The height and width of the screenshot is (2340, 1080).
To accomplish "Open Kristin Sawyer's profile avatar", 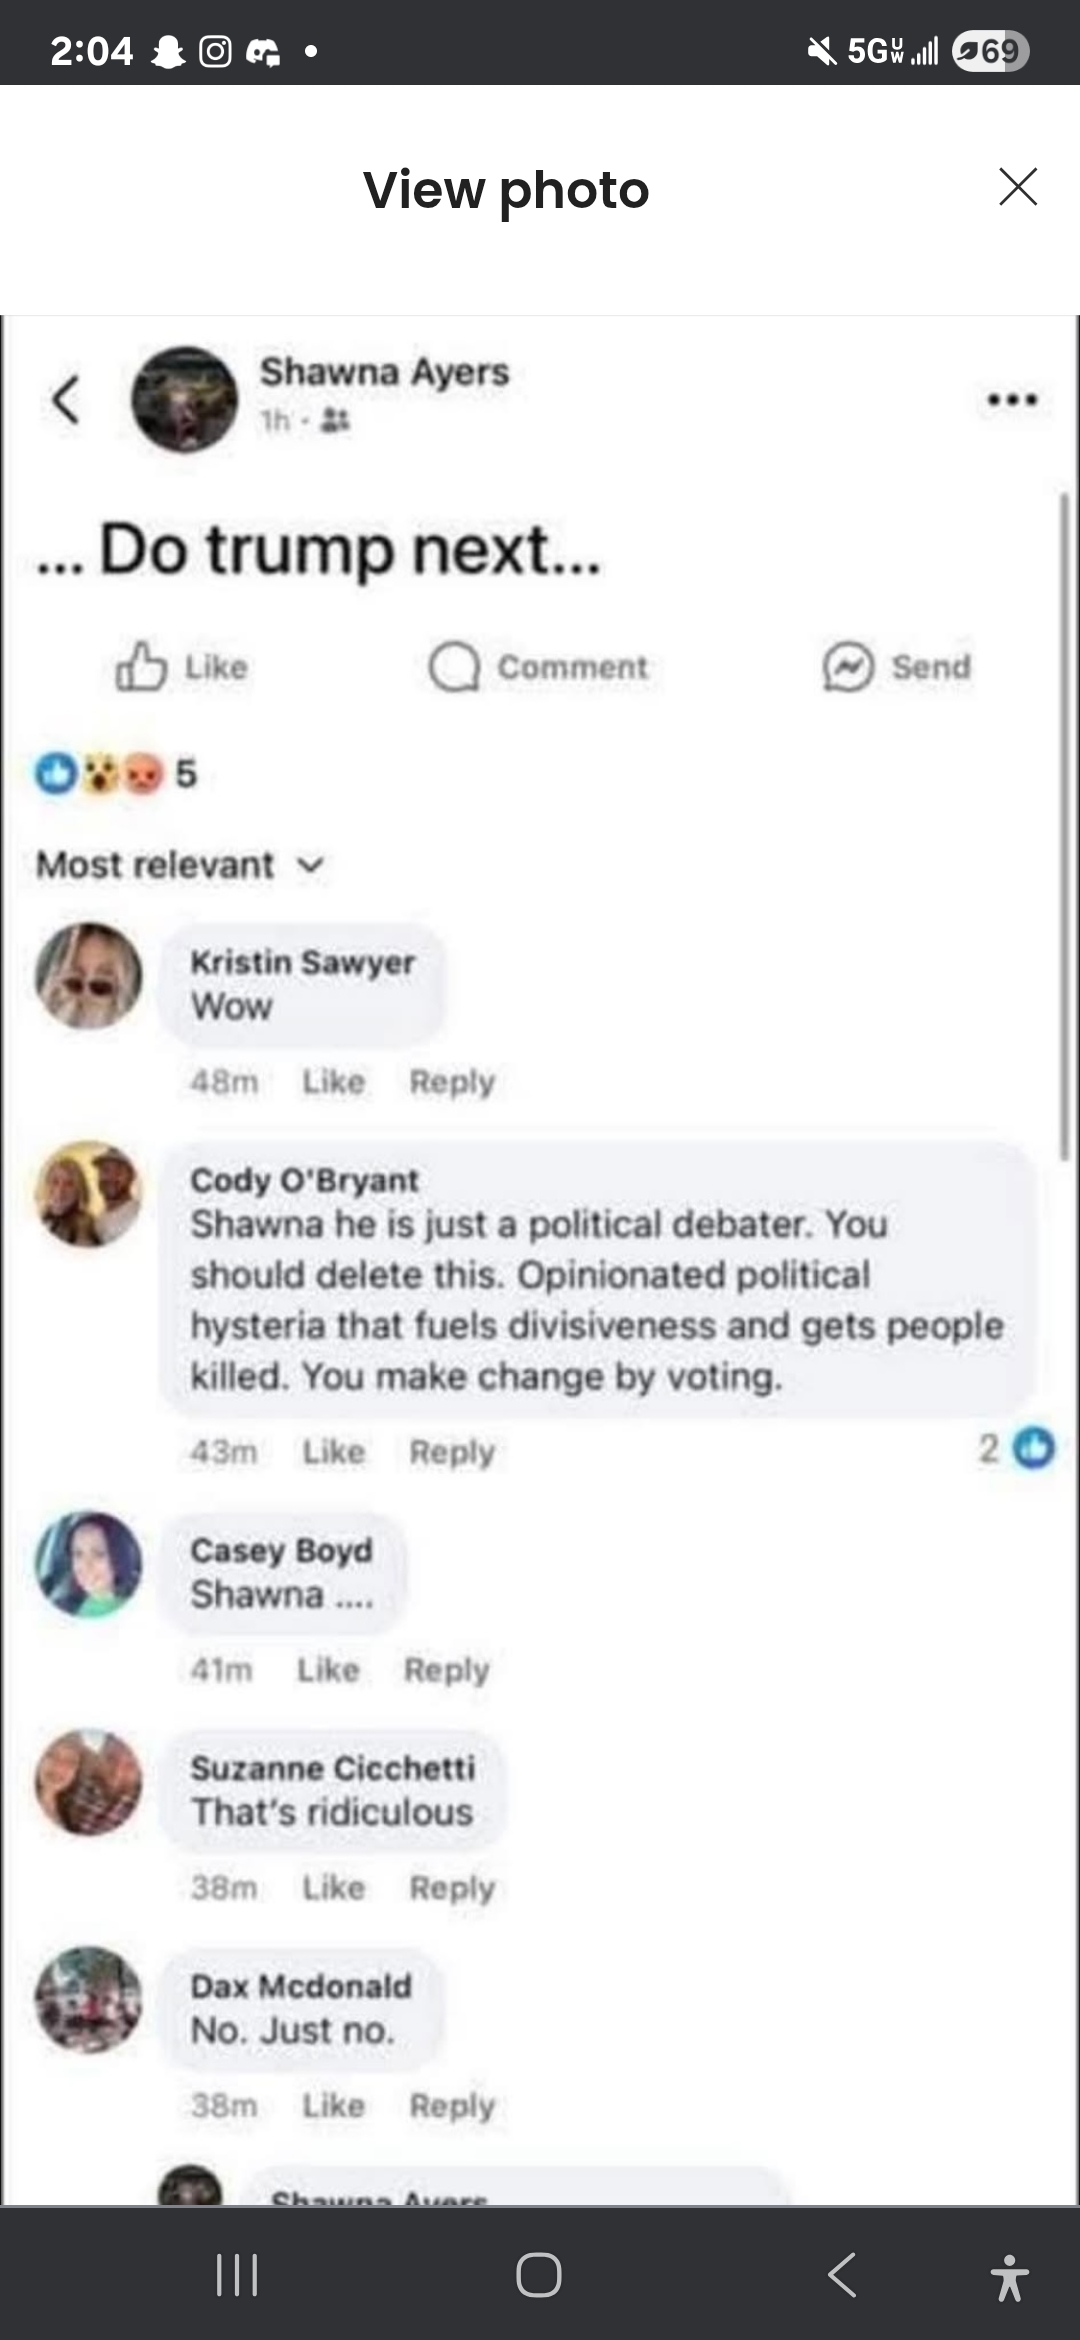I will pyautogui.click(x=88, y=976).
